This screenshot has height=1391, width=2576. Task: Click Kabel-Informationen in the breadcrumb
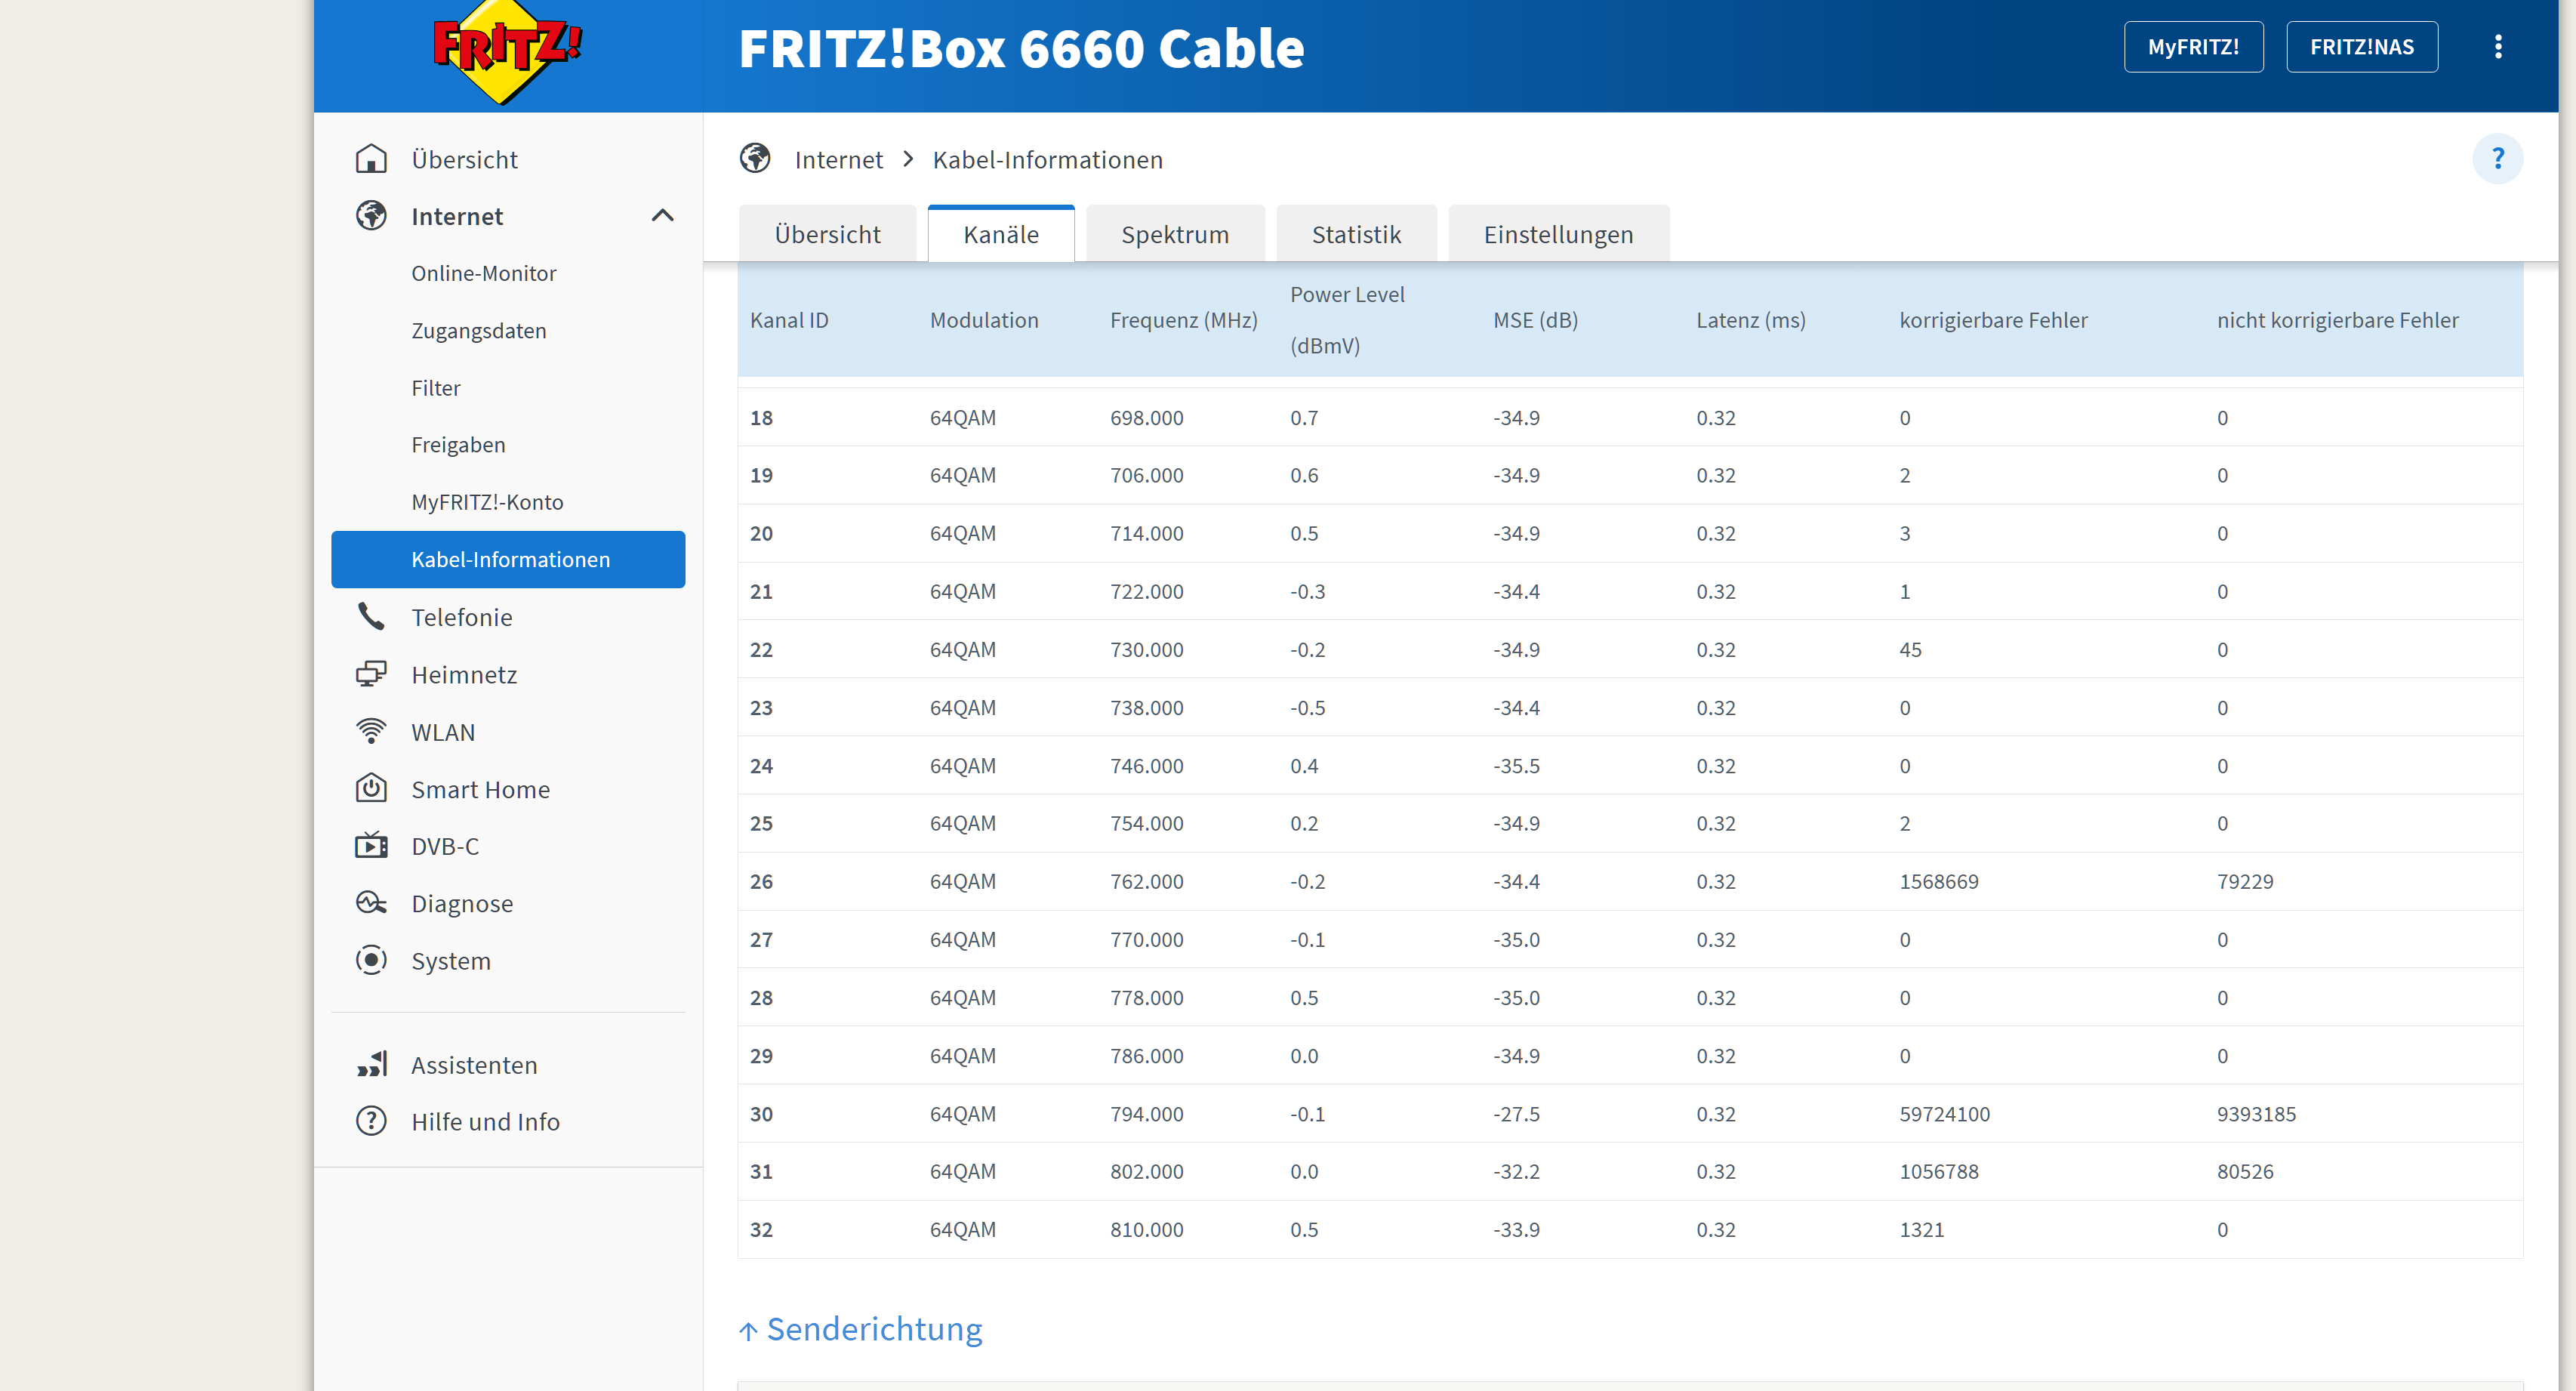[x=1047, y=159]
